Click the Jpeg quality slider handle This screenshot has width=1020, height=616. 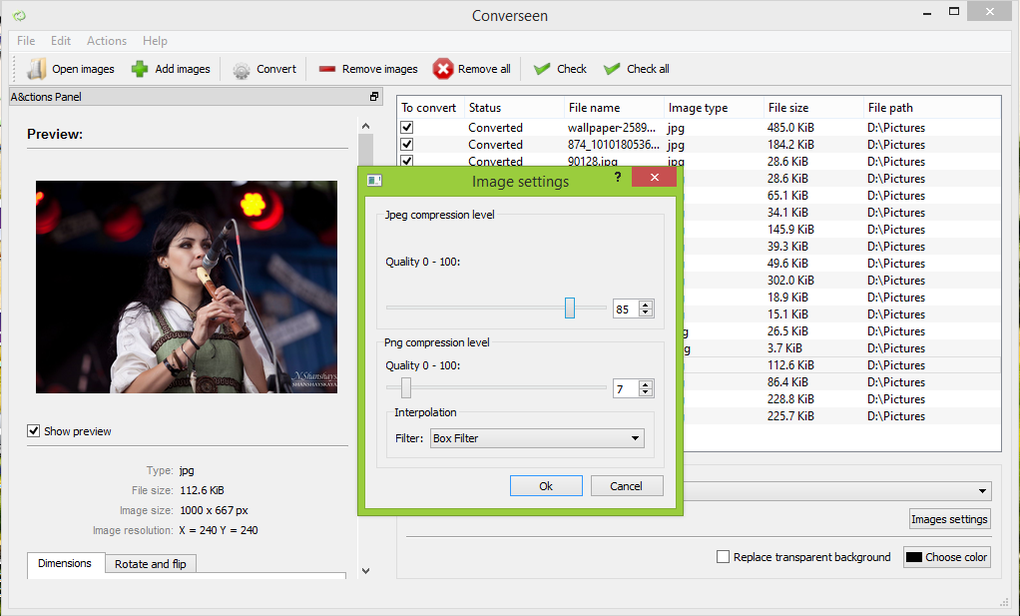(570, 308)
